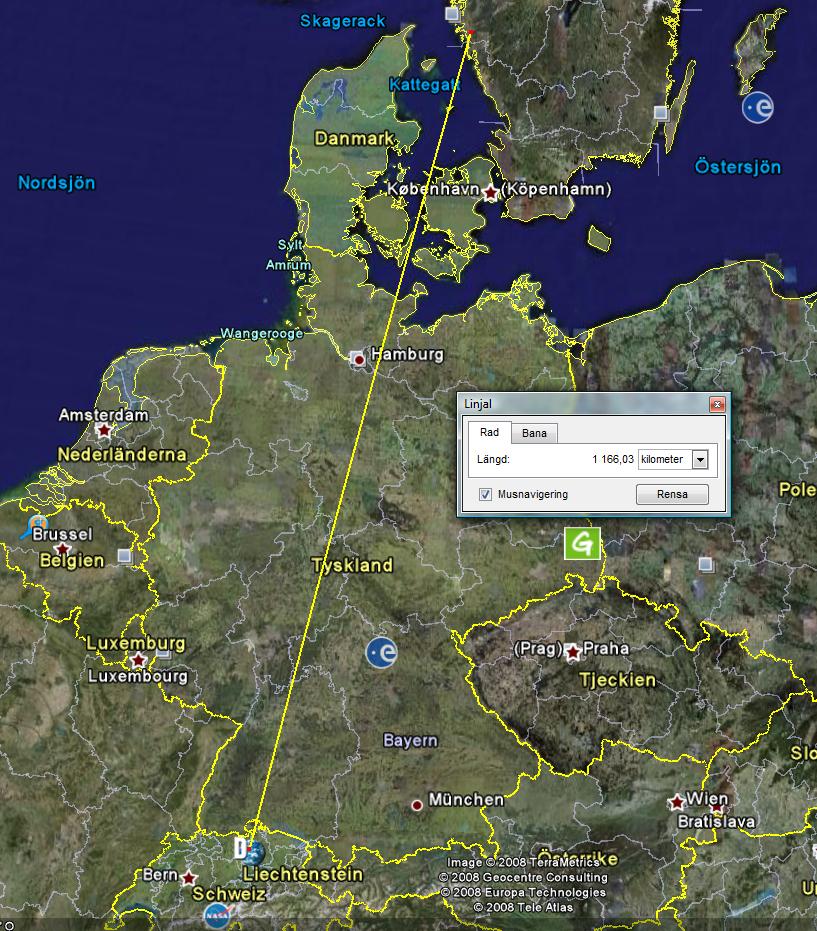Click the Skagerack sea label
Image resolution: width=817 pixels, height=931 pixels.
pyautogui.click(x=343, y=21)
